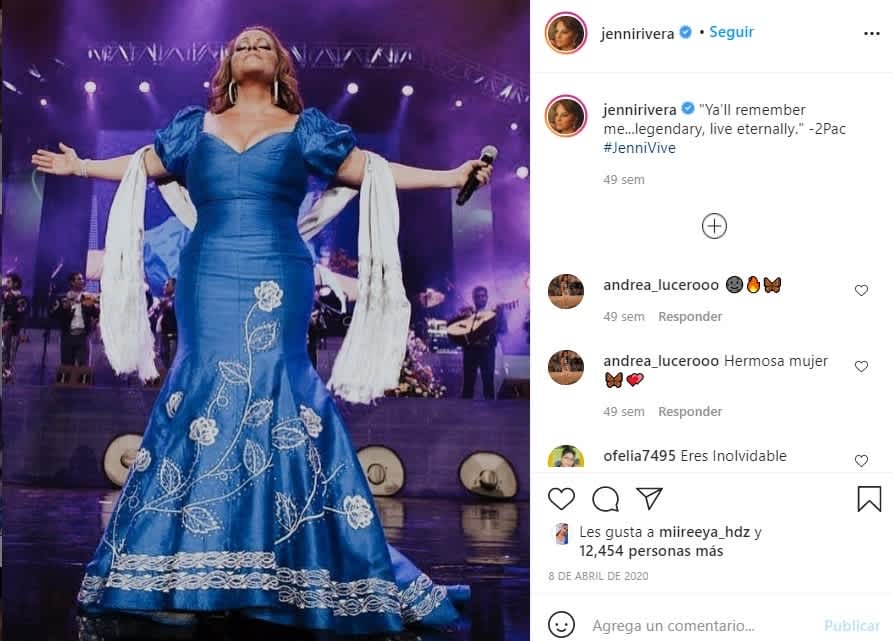Reply to the 'Hermosa mujer' comment

point(690,412)
